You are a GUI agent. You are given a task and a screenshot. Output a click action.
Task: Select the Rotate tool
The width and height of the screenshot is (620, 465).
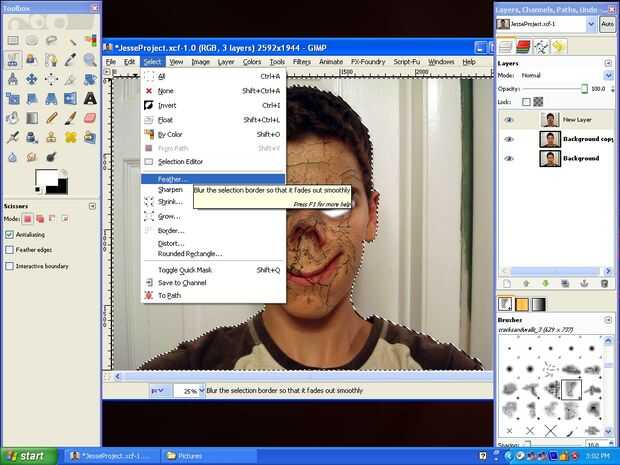point(90,79)
